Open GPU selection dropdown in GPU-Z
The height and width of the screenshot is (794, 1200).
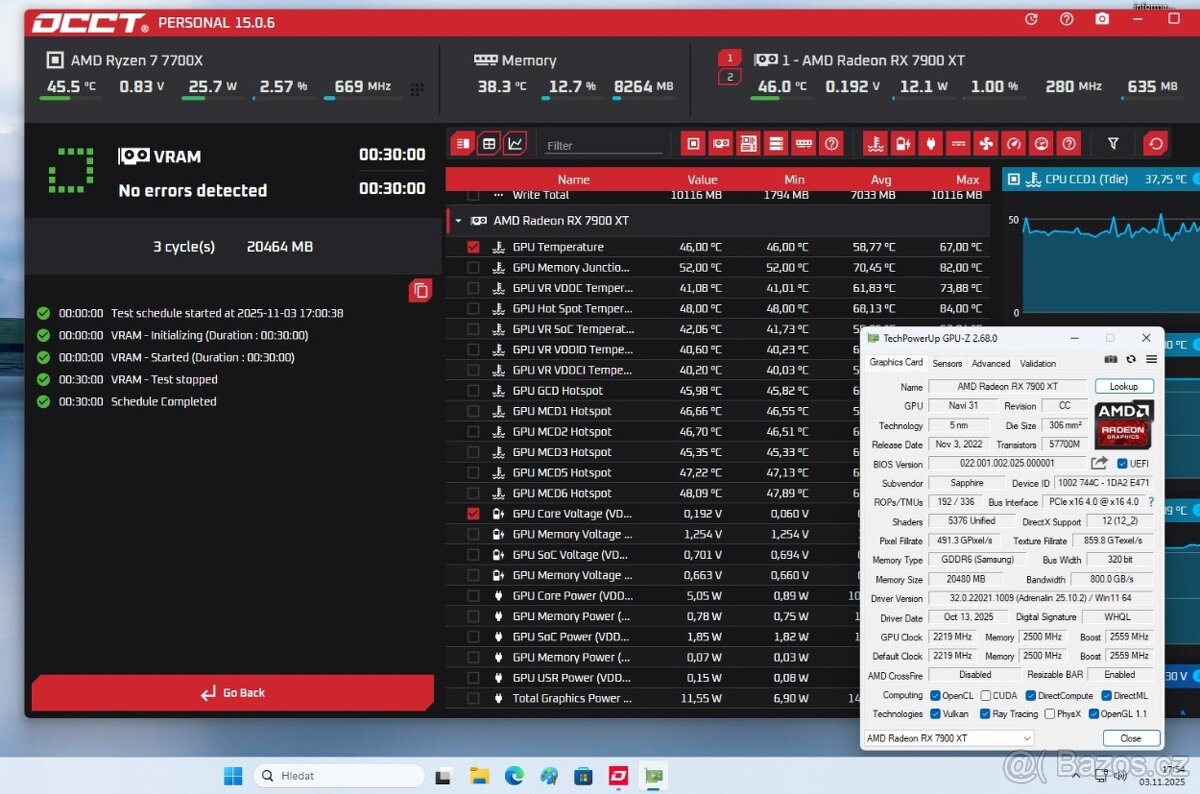(x=948, y=738)
